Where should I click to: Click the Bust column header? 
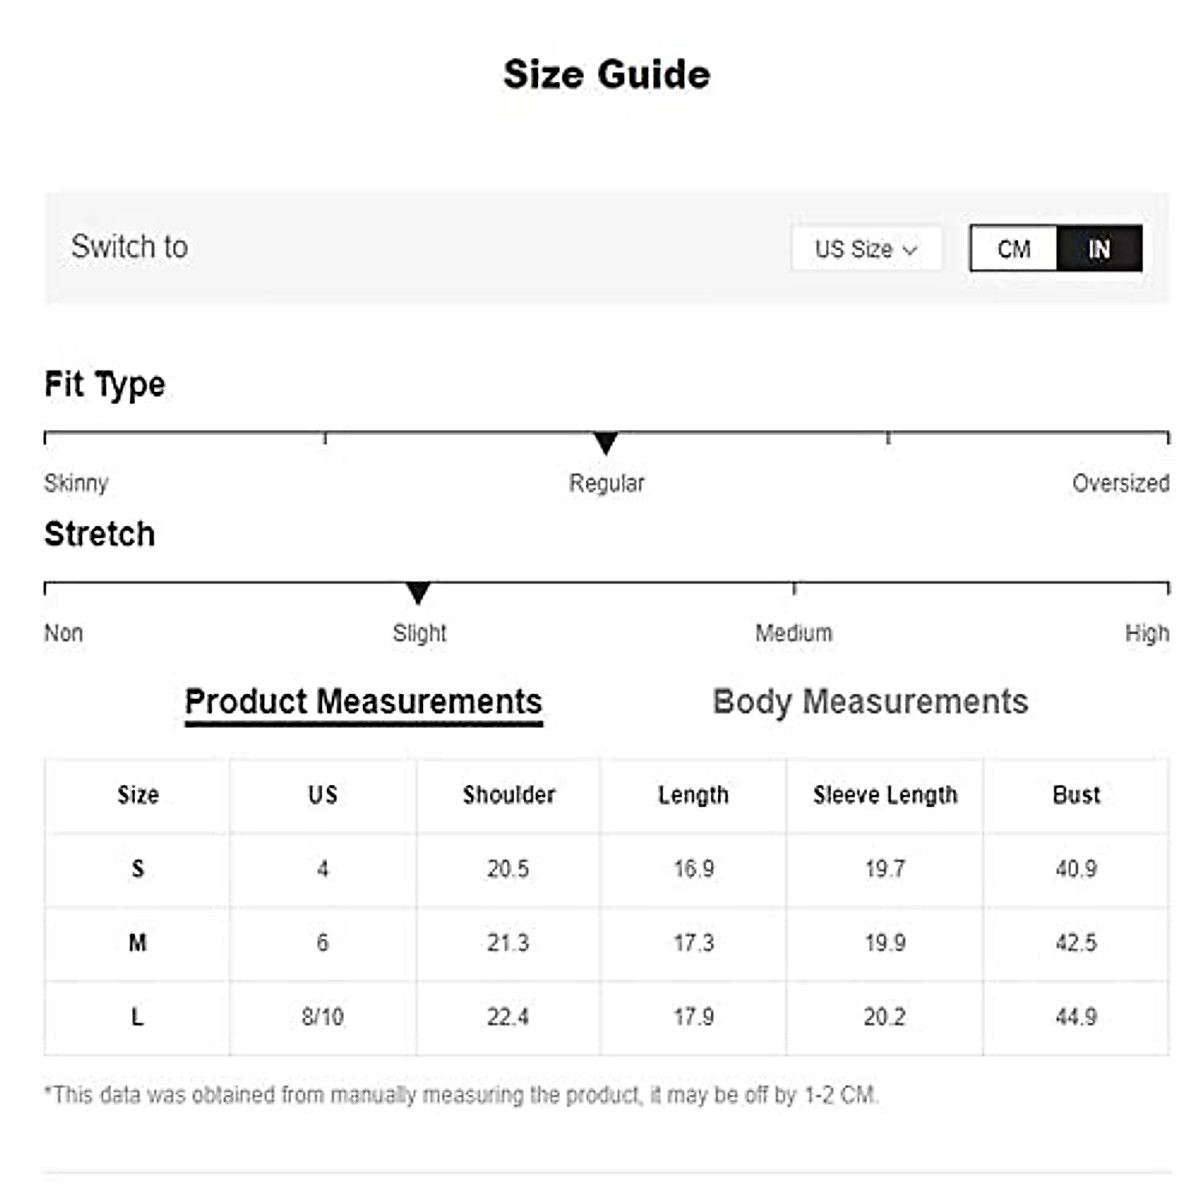1076,795
